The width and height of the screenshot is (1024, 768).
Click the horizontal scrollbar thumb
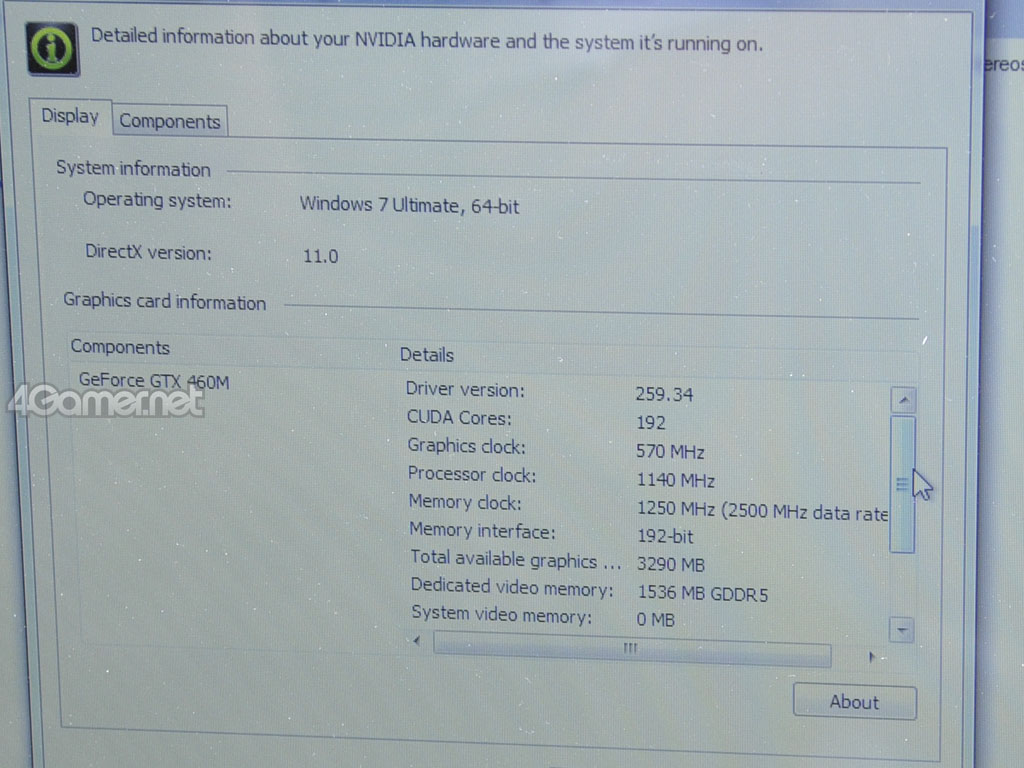632,648
